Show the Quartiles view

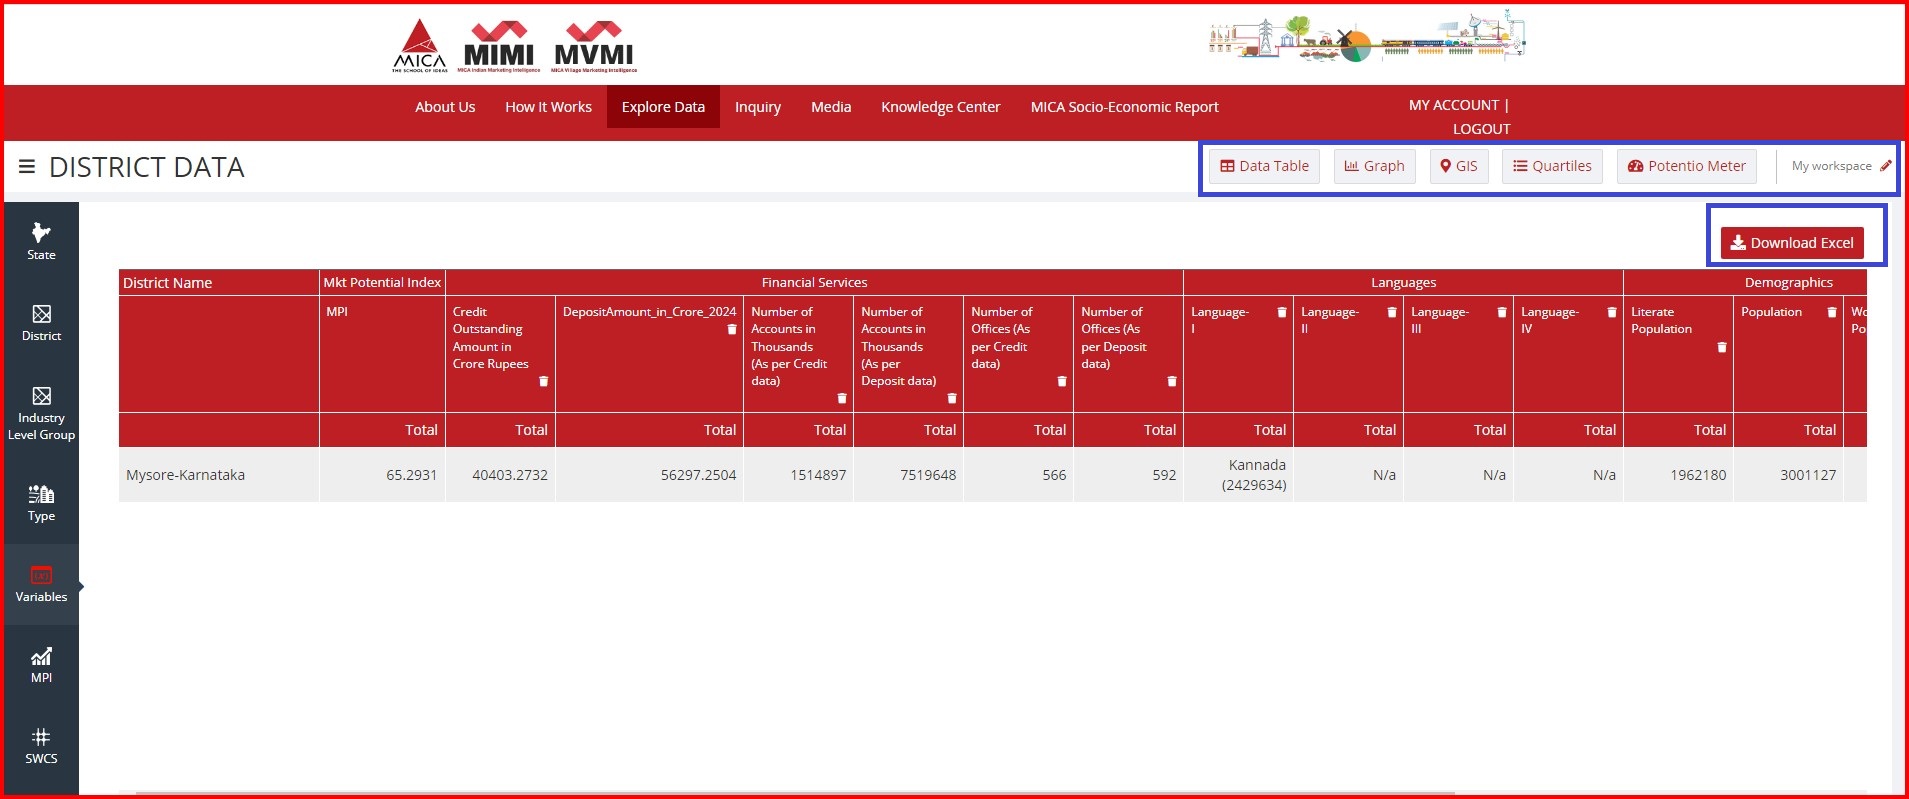tap(1551, 166)
